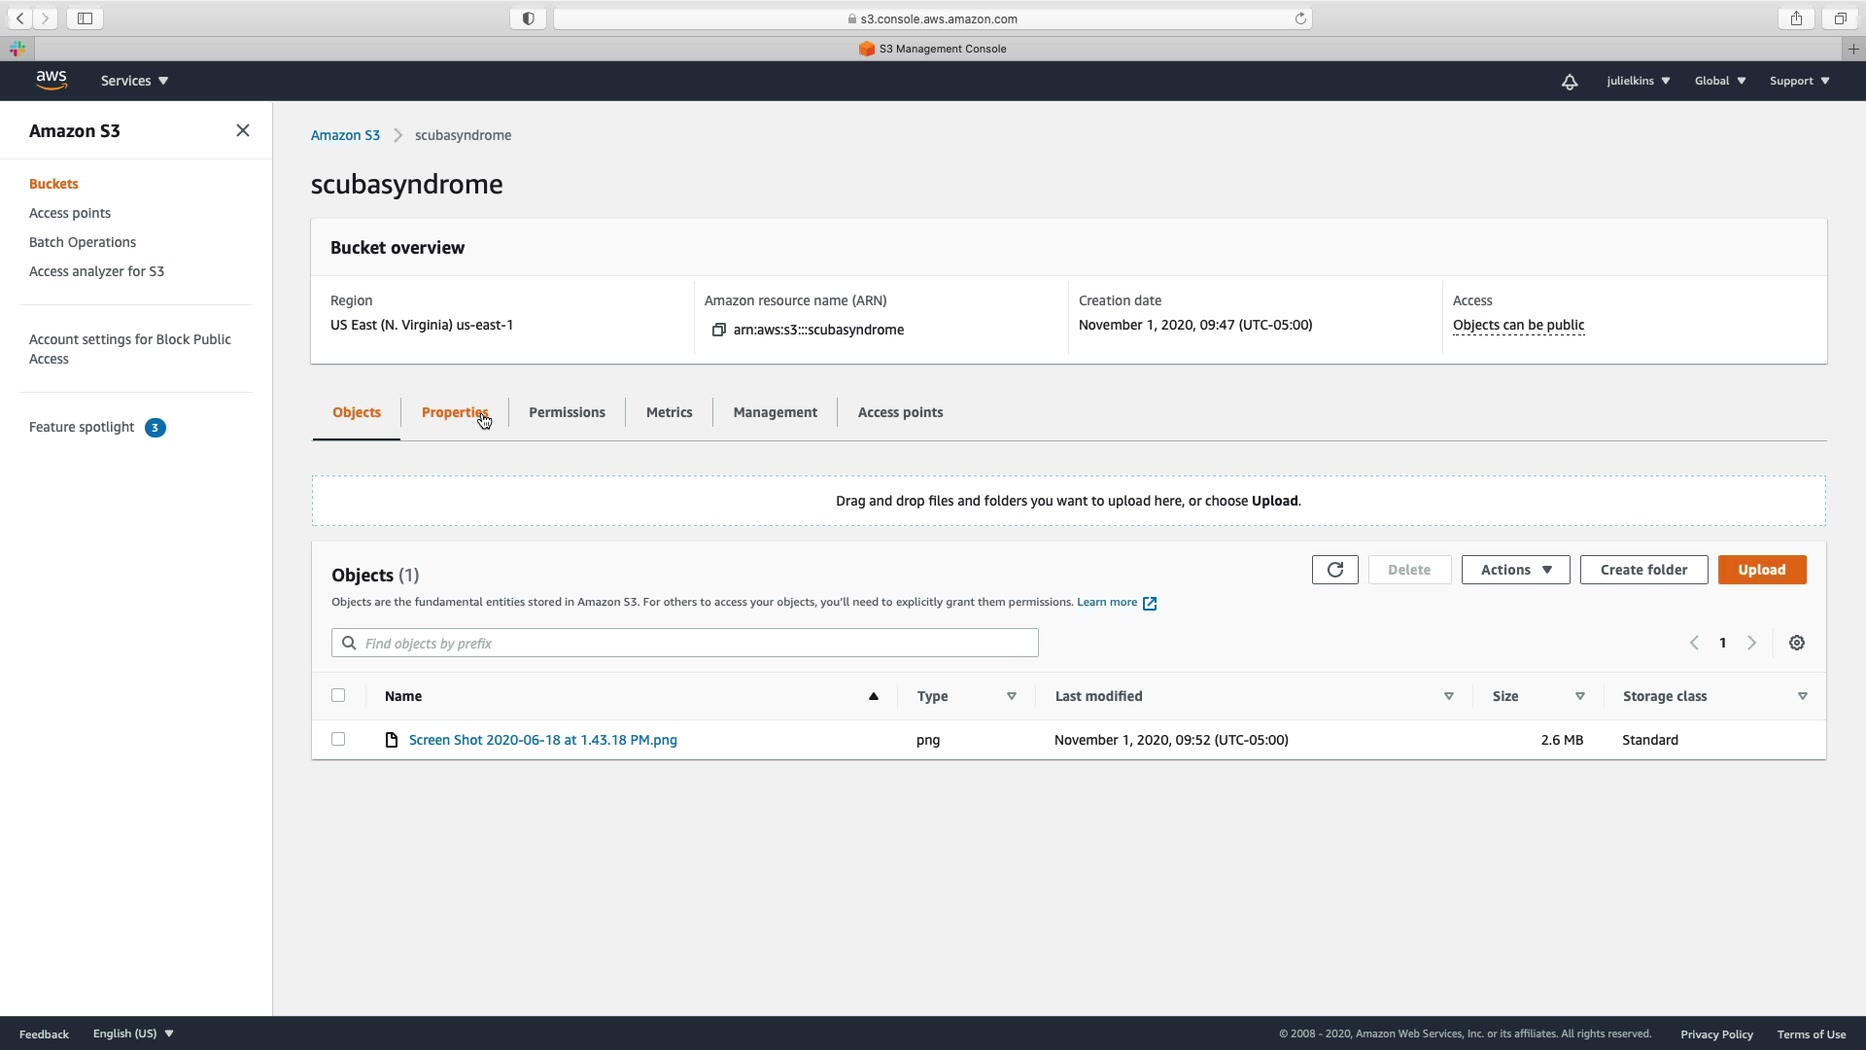
Task: Open Account settings for Block Public Access
Action: 130,349
